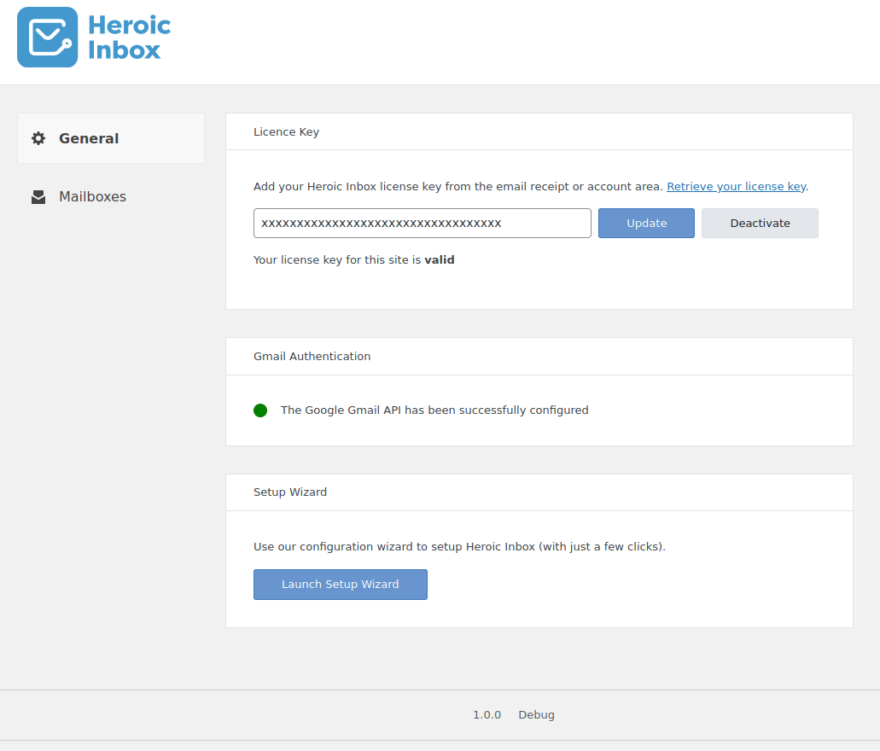
Task: Focus the license key input field
Action: point(422,223)
